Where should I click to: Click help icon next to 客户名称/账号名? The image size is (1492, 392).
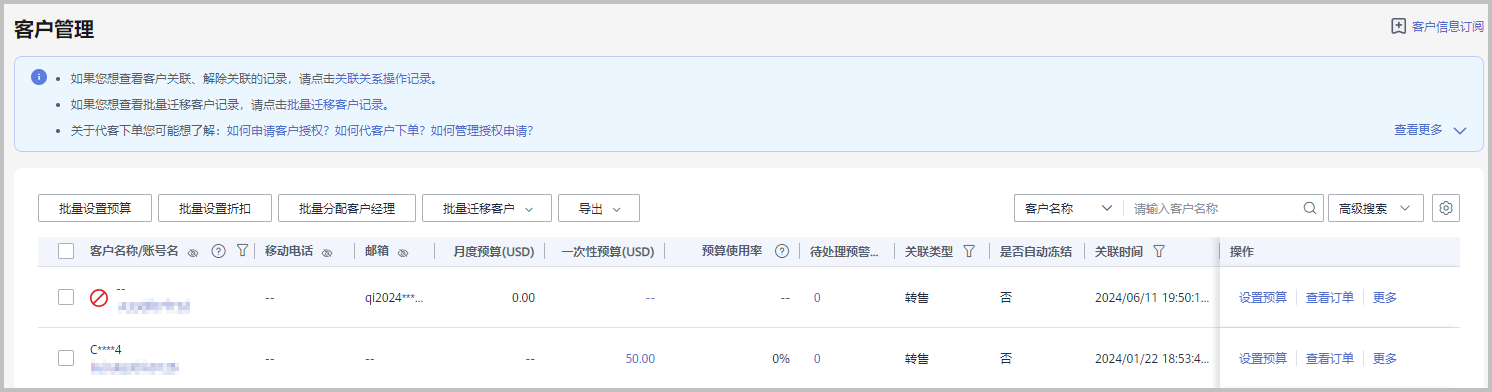pyautogui.click(x=219, y=252)
